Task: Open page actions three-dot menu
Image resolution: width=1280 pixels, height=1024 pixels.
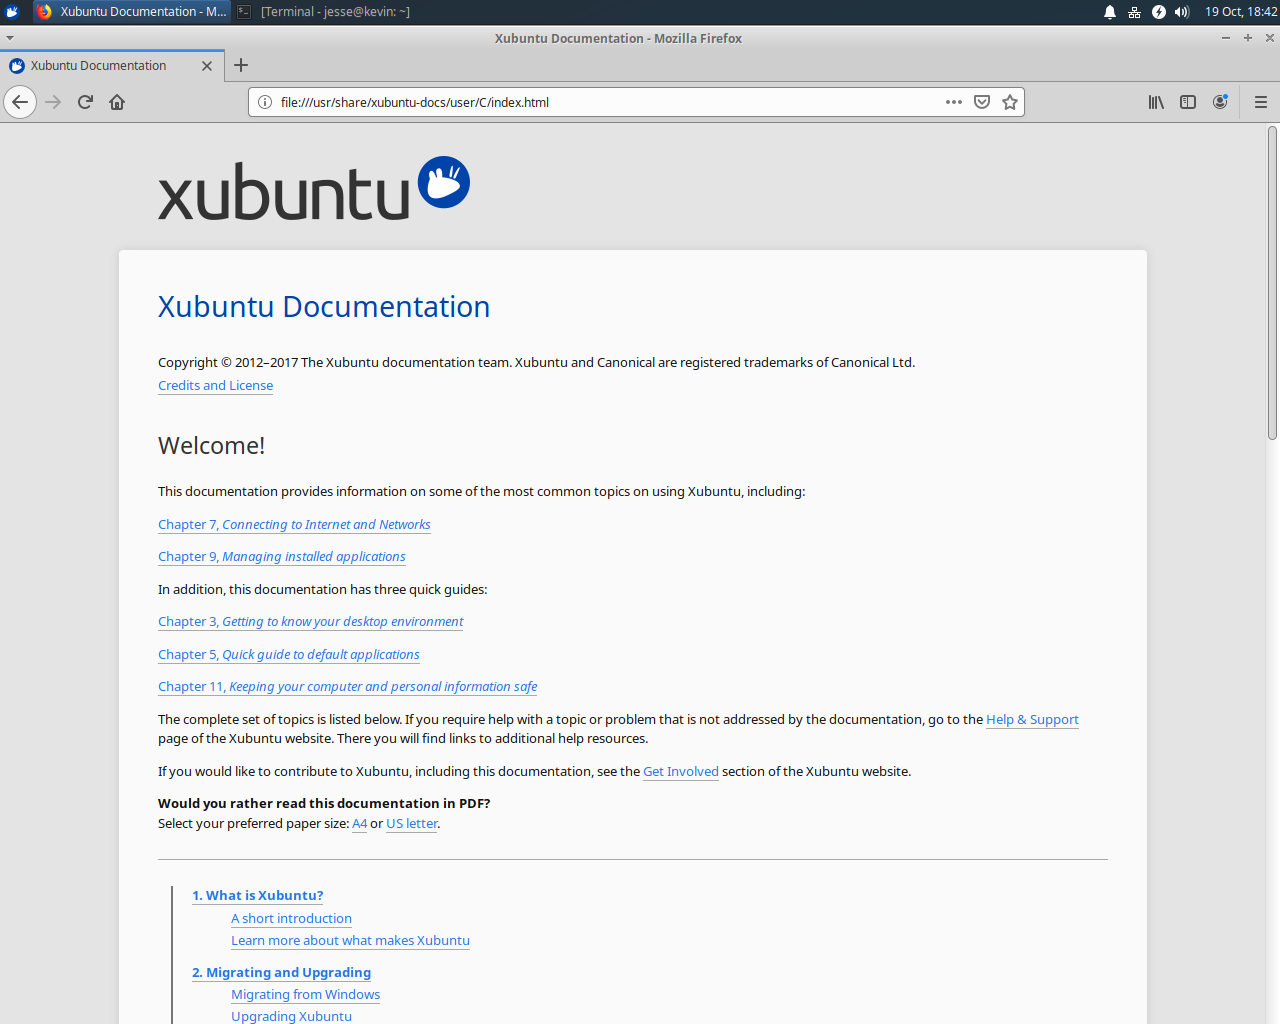Action: tap(954, 102)
